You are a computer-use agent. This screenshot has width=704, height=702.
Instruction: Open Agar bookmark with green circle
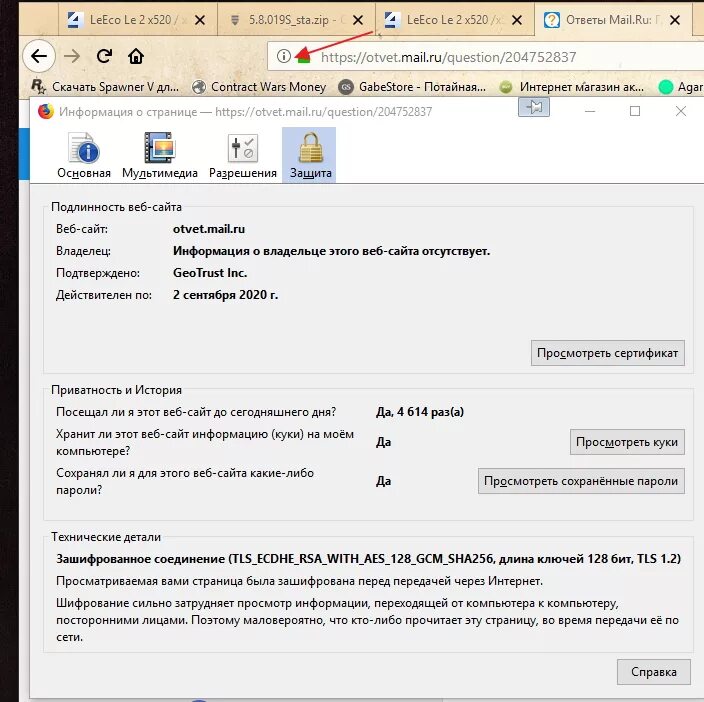(681, 87)
